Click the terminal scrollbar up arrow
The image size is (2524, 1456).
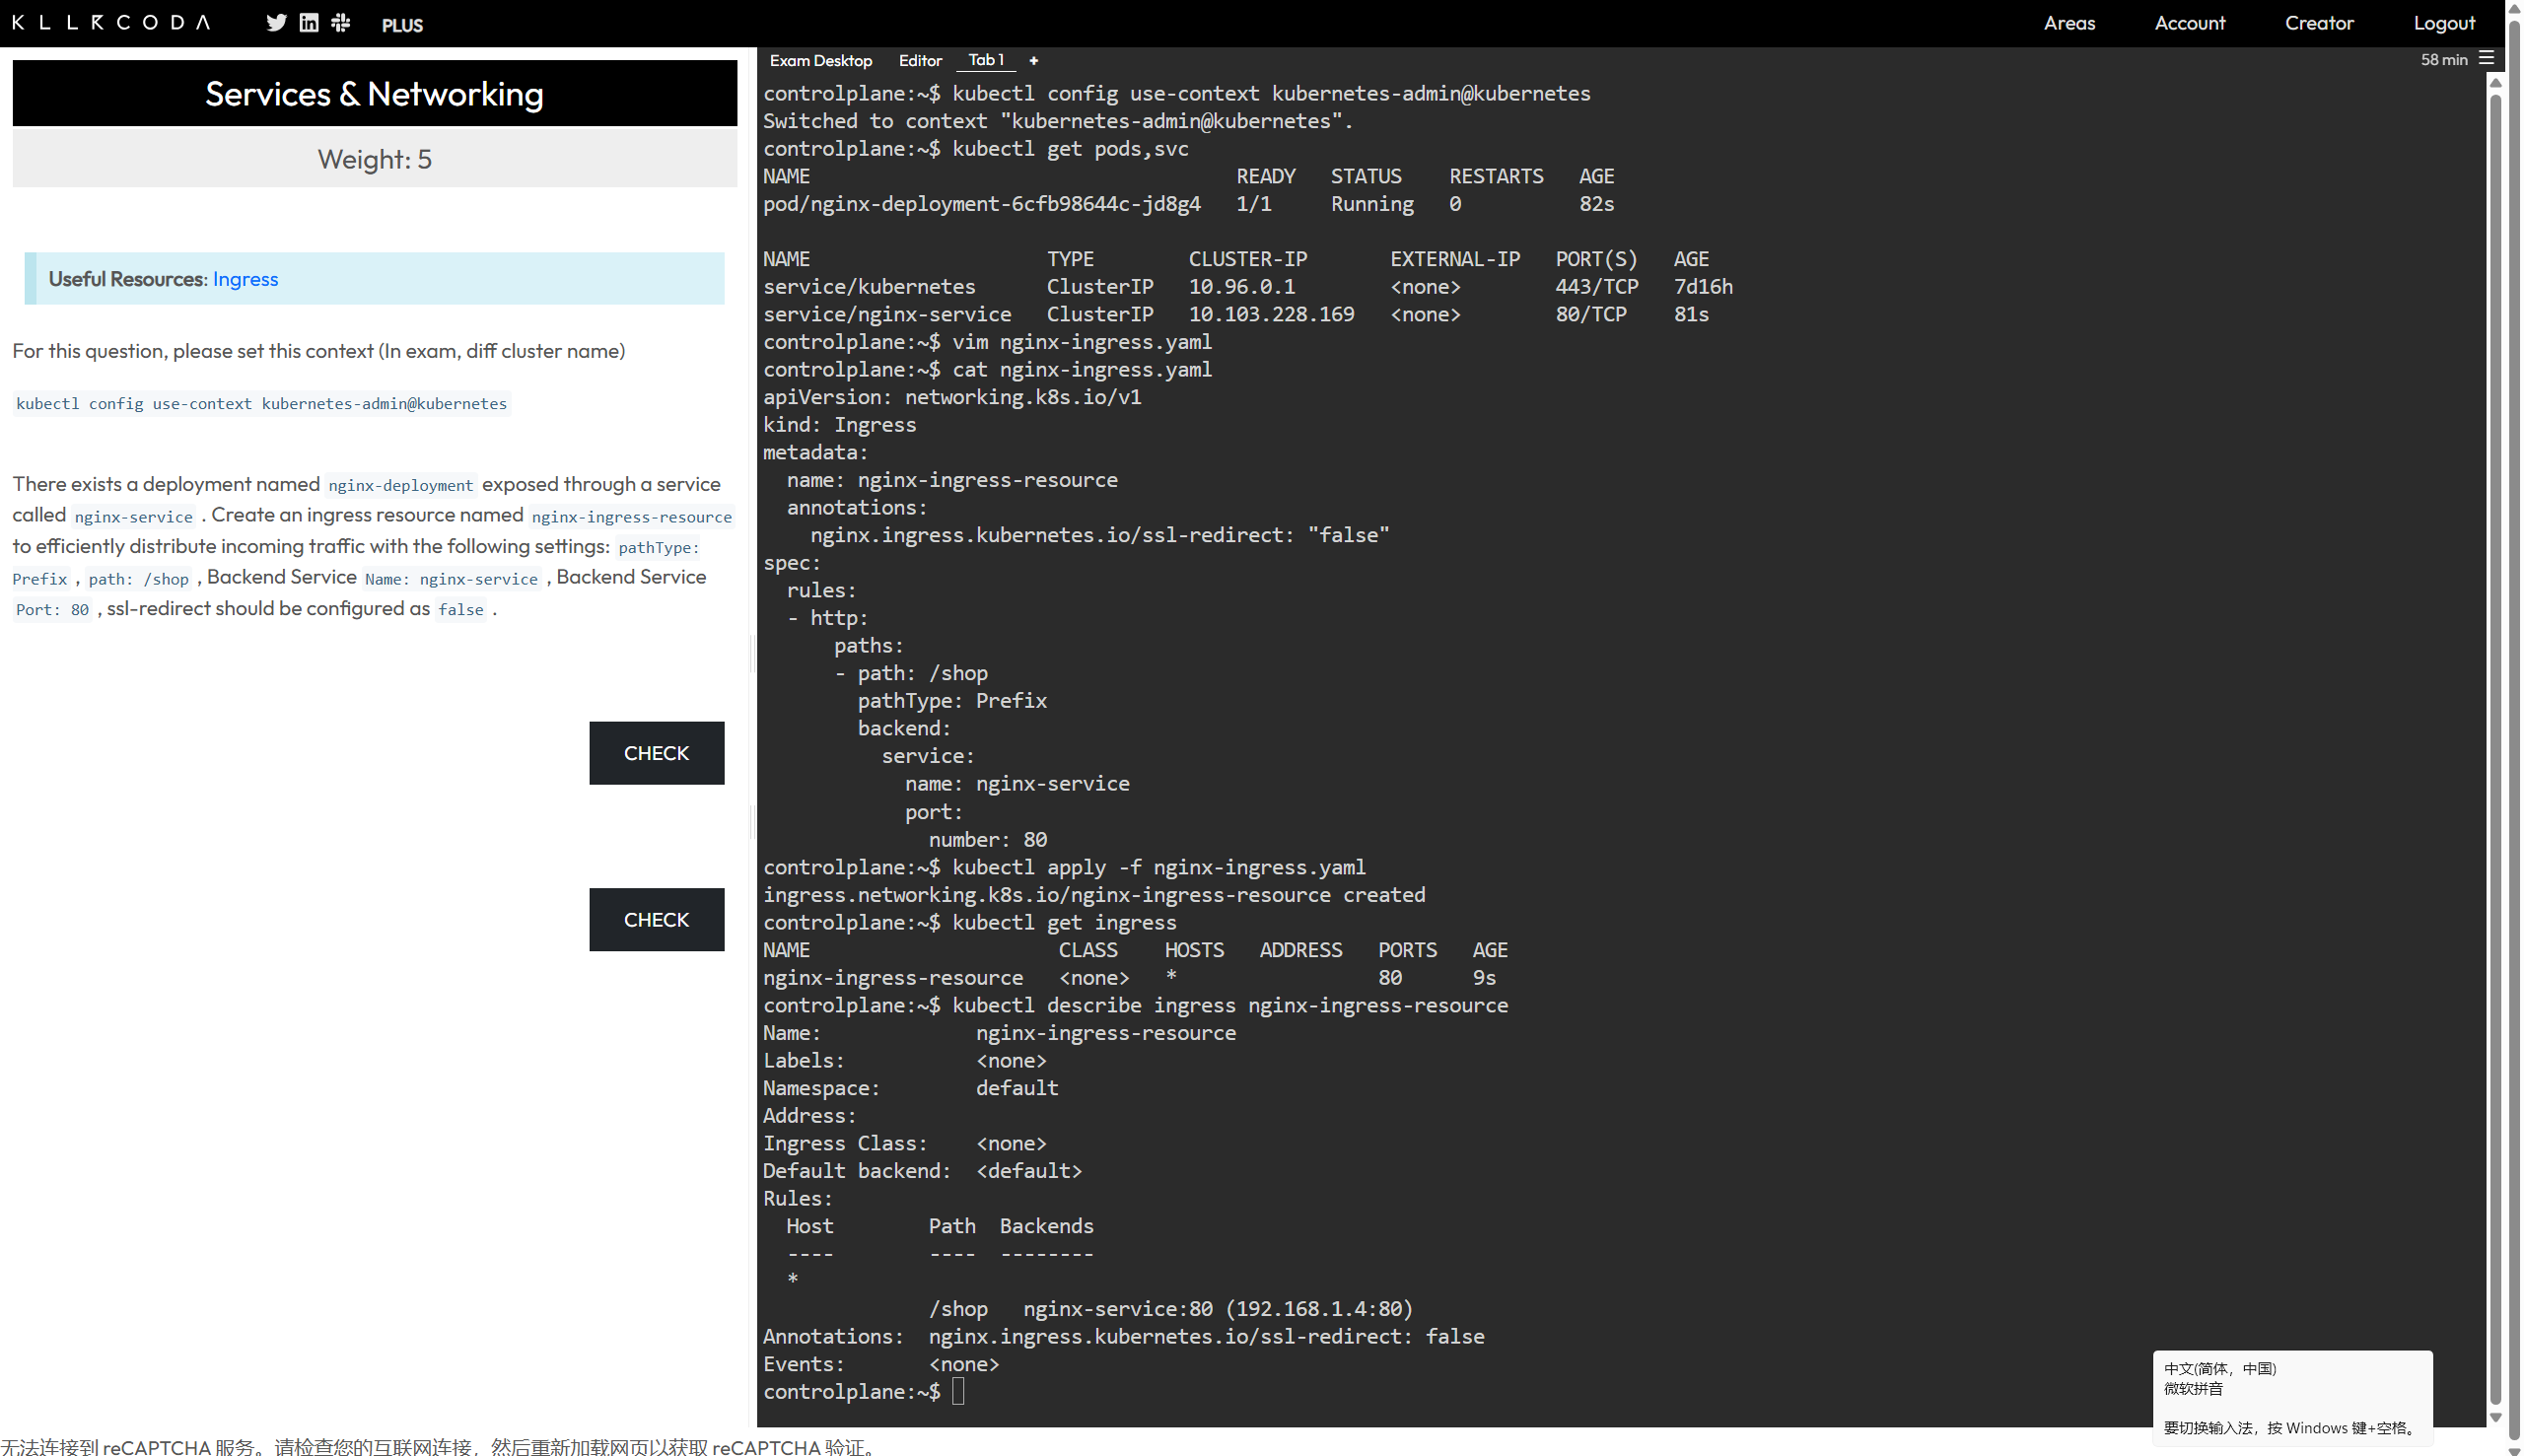click(2495, 83)
